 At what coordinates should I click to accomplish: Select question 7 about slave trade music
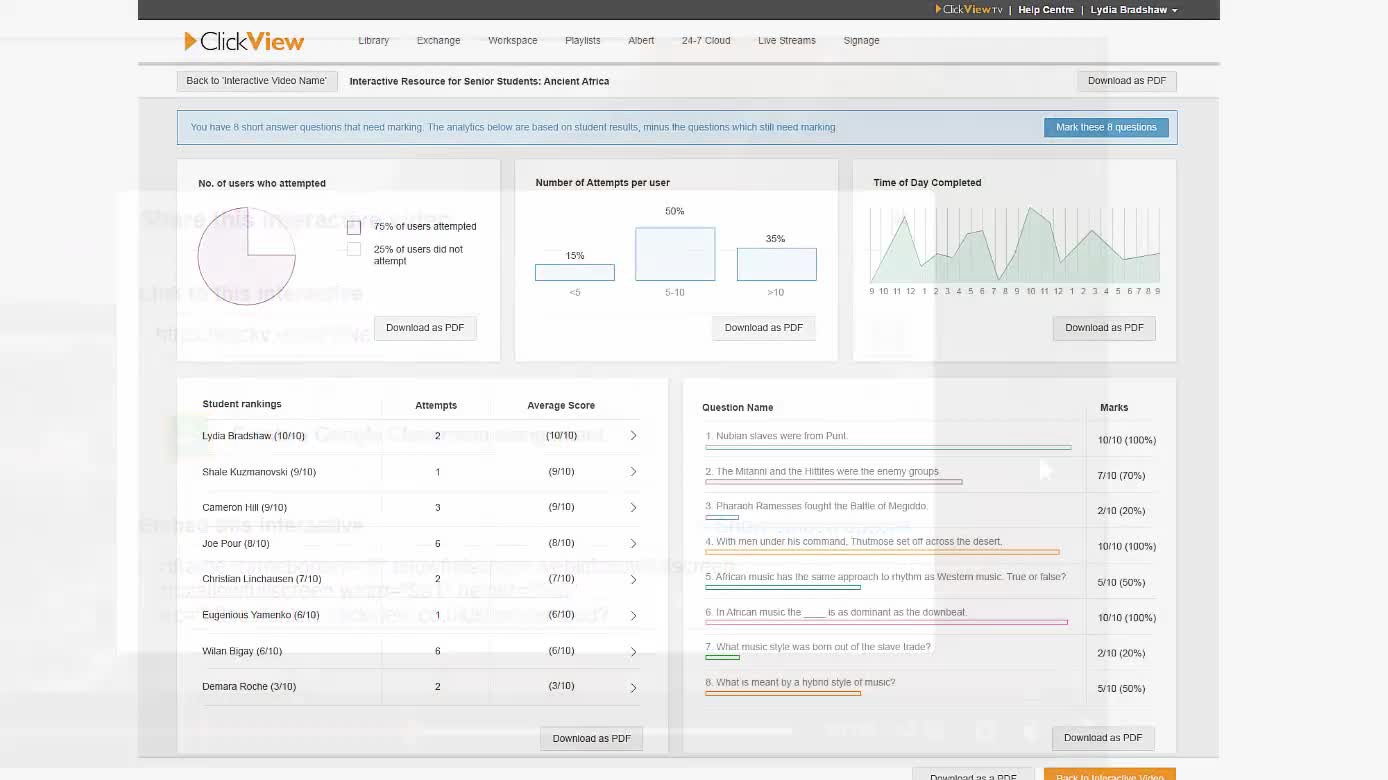[818, 647]
